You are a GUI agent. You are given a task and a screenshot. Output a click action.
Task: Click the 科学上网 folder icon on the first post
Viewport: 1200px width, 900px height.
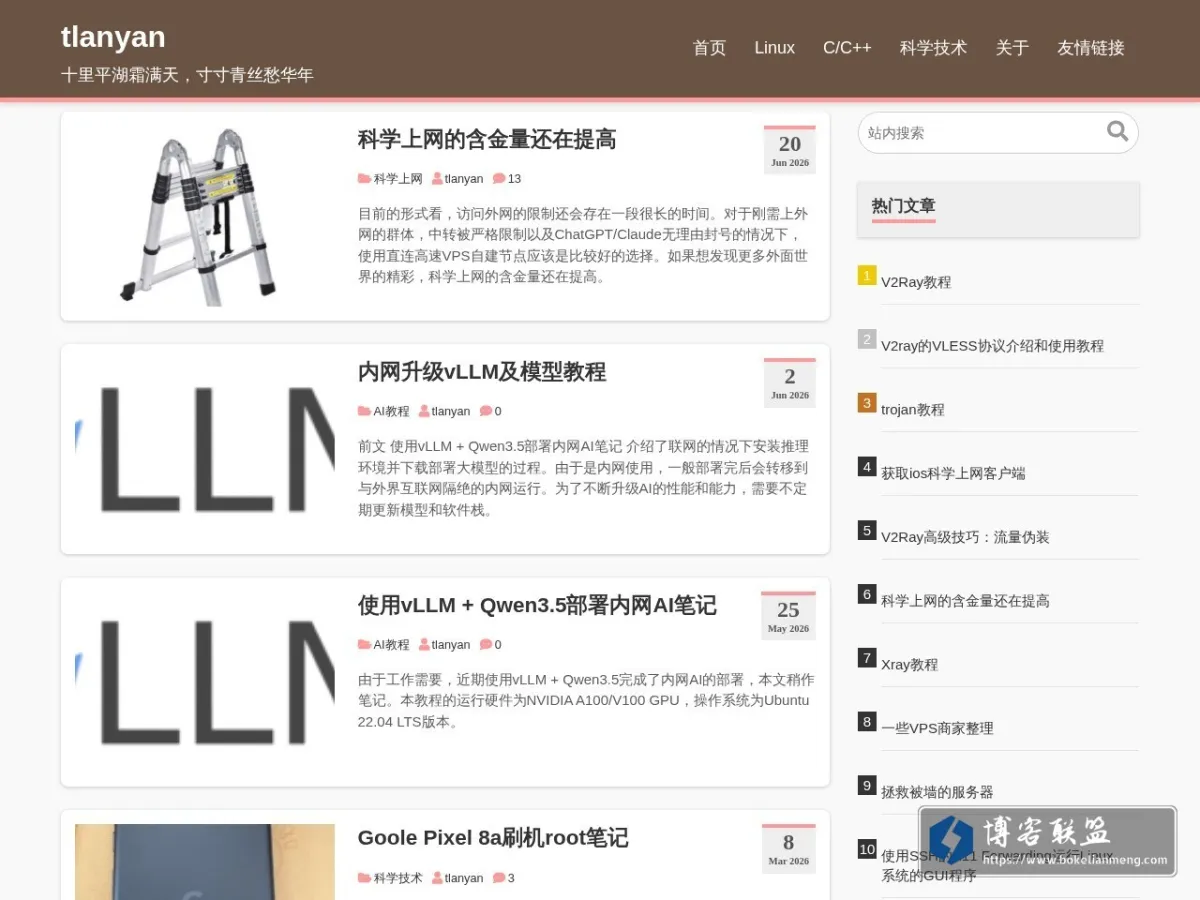[365, 179]
